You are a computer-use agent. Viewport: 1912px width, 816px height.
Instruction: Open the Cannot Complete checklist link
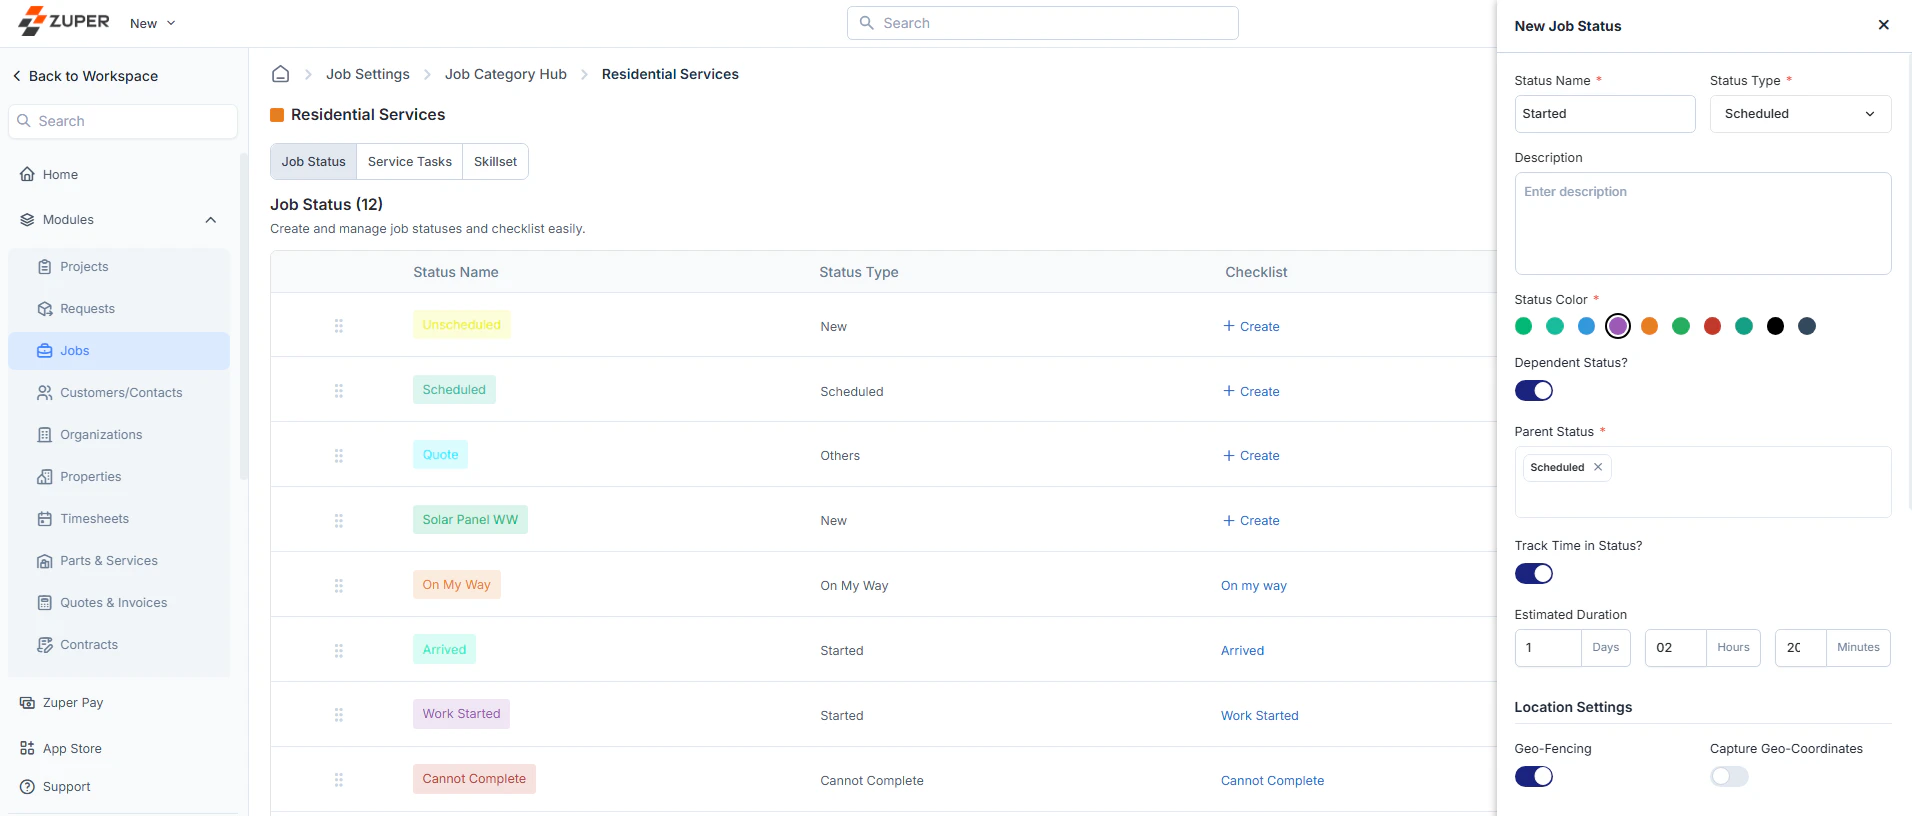(1272, 781)
